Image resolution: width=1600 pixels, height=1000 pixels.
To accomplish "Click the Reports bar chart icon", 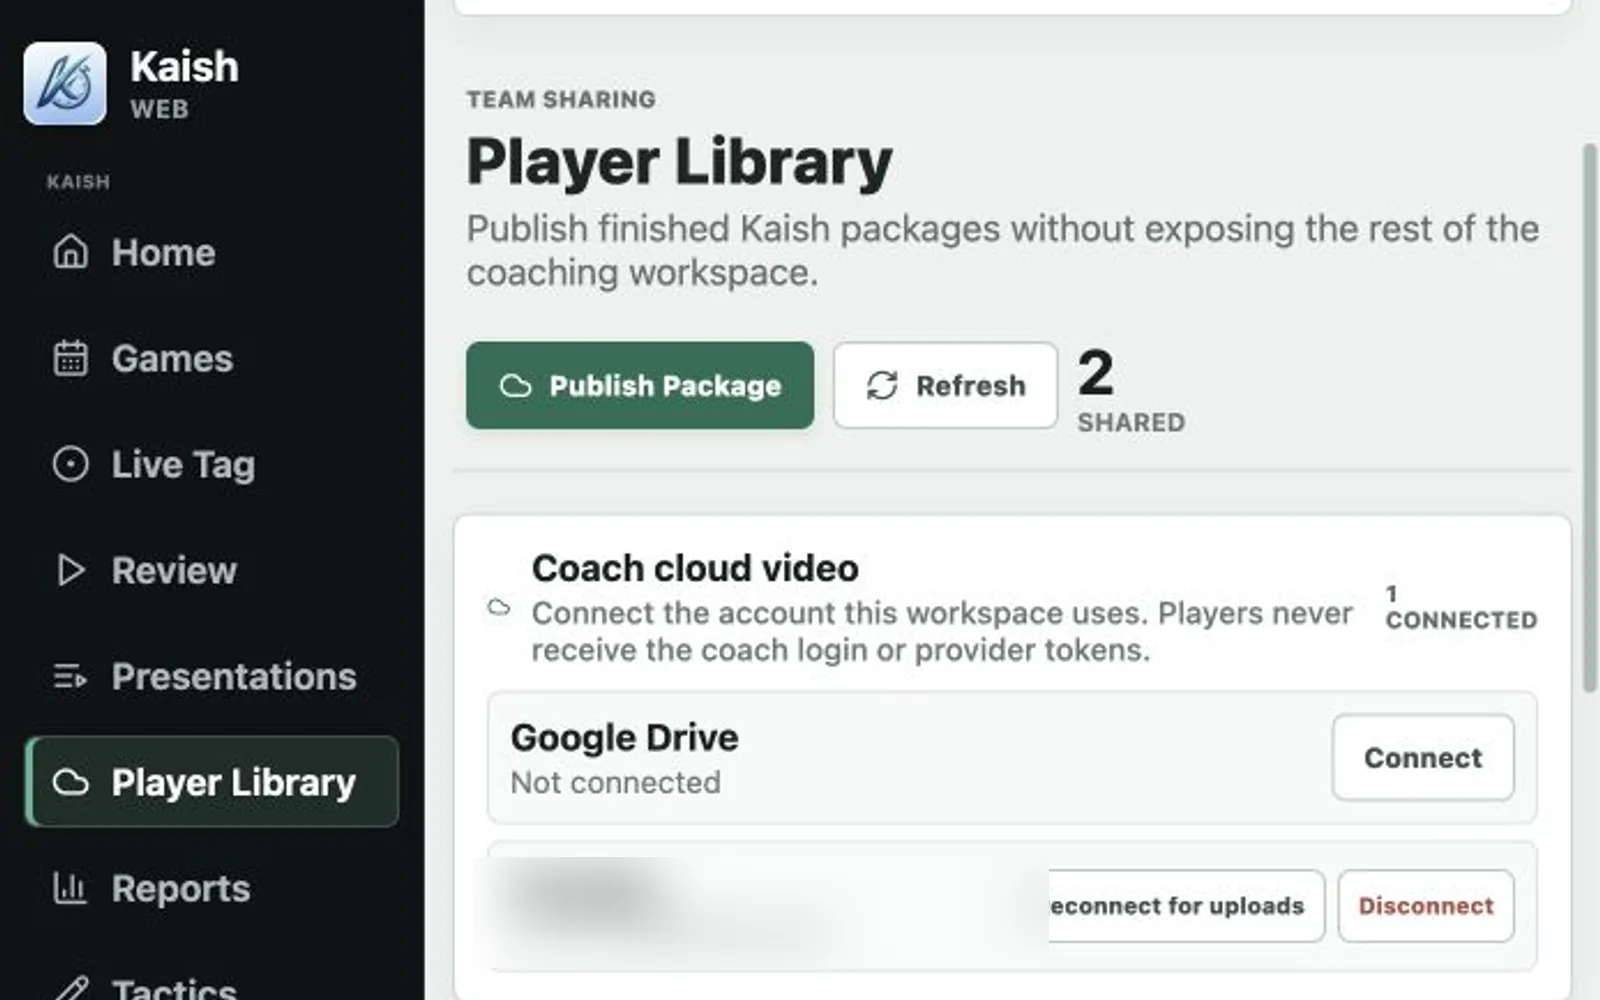I will pos(70,888).
